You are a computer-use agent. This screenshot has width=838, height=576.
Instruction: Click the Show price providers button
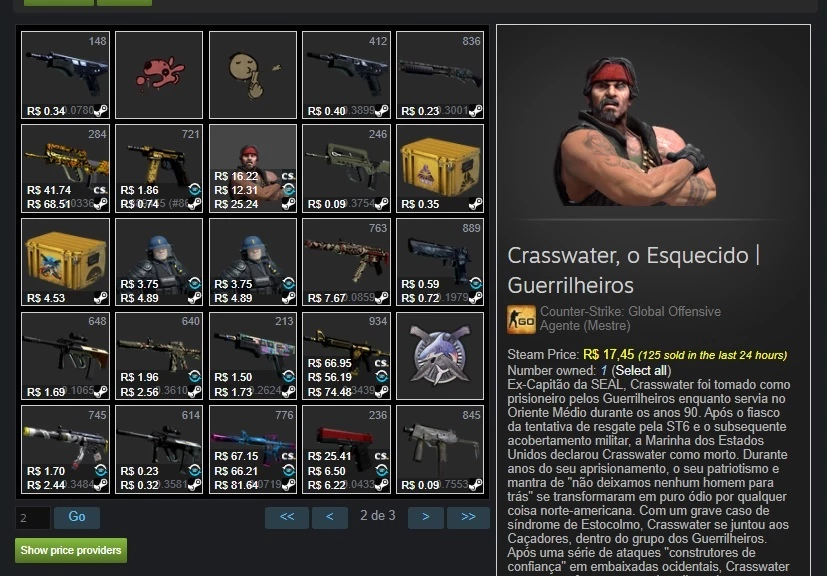click(x=71, y=550)
